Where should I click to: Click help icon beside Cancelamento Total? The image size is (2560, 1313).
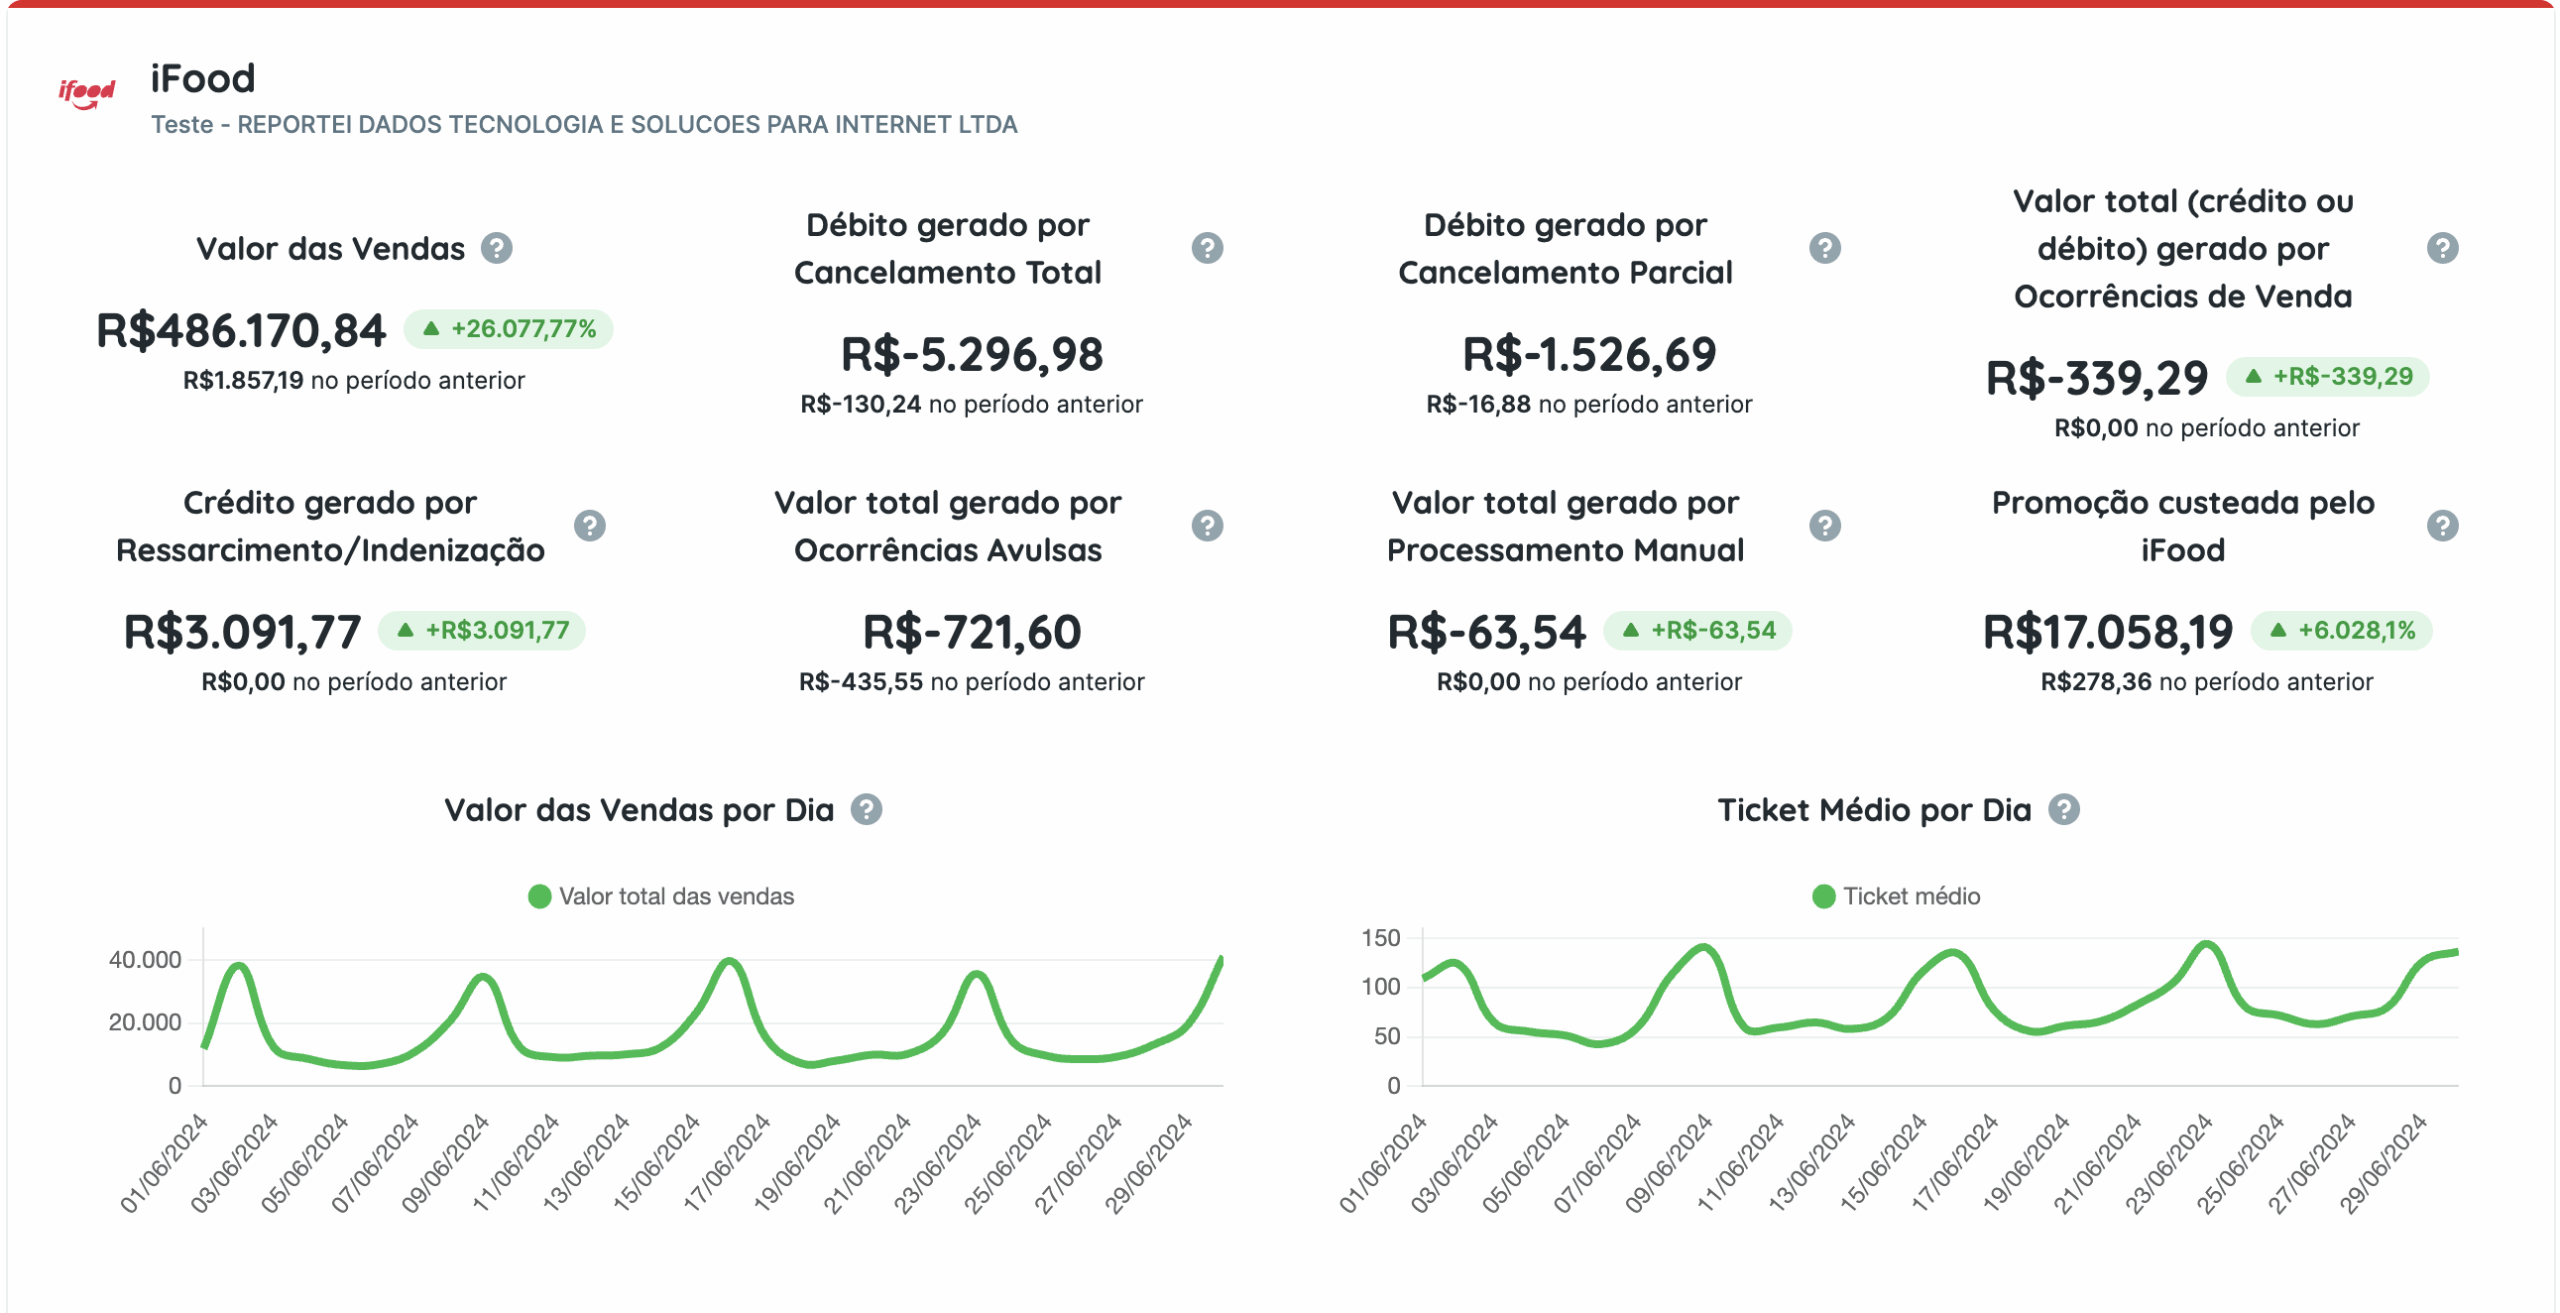coord(1207,248)
